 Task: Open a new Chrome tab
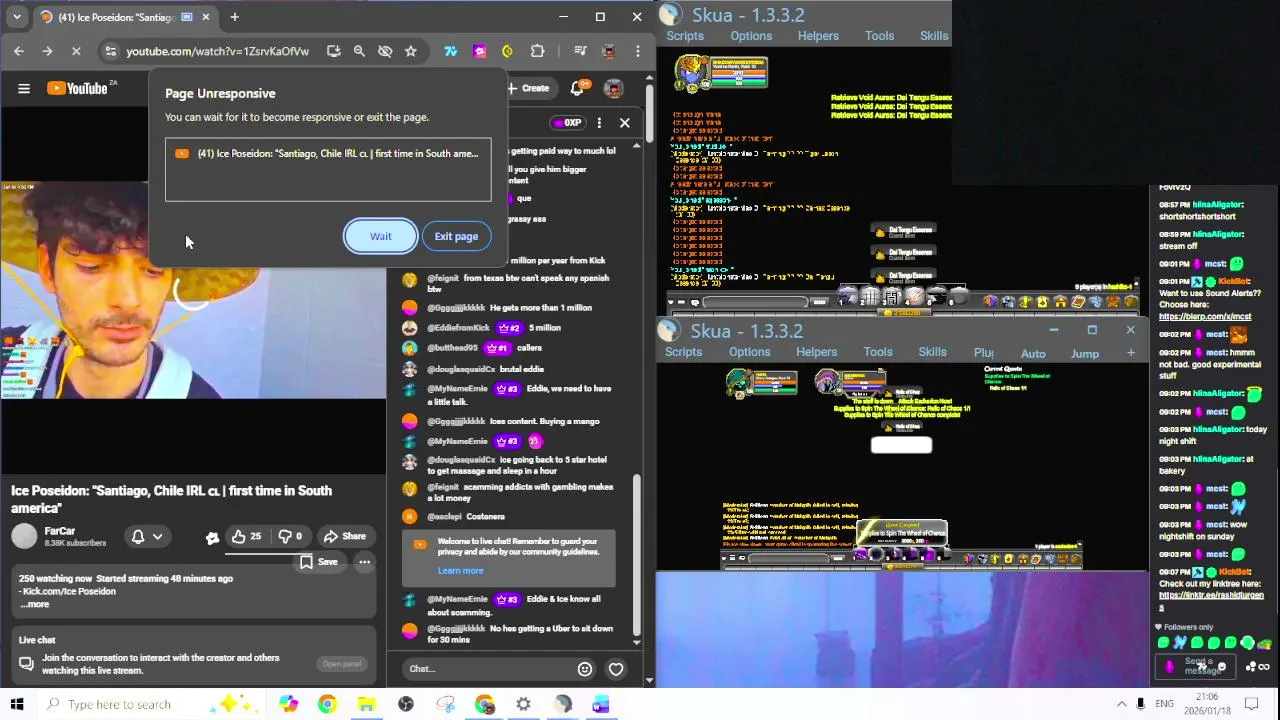tap(234, 17)
